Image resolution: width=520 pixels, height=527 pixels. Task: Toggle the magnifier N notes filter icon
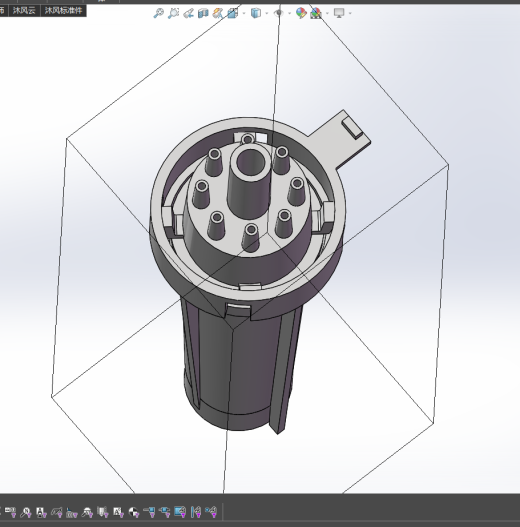coord(26,512)
